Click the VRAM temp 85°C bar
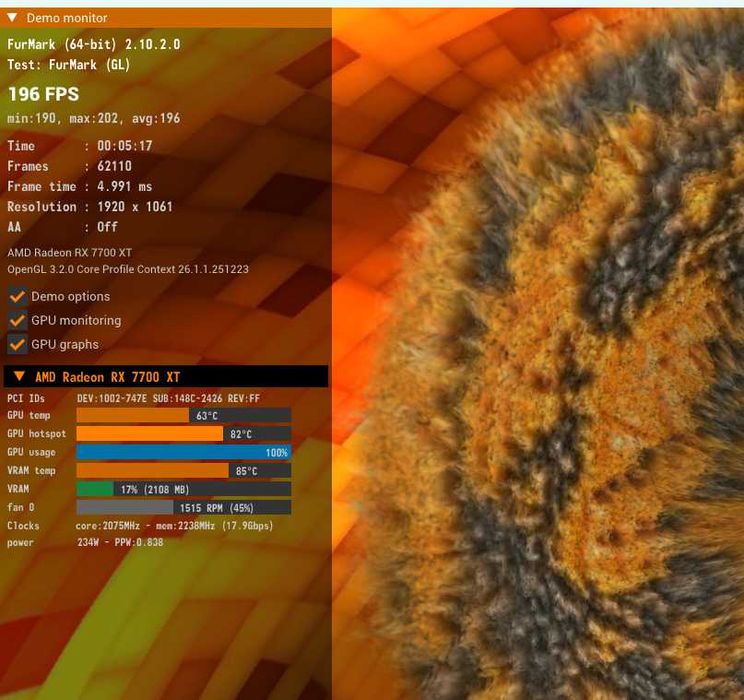Image resolution: width=744 pixels, height=700 pixels. [x=184, y=471]
